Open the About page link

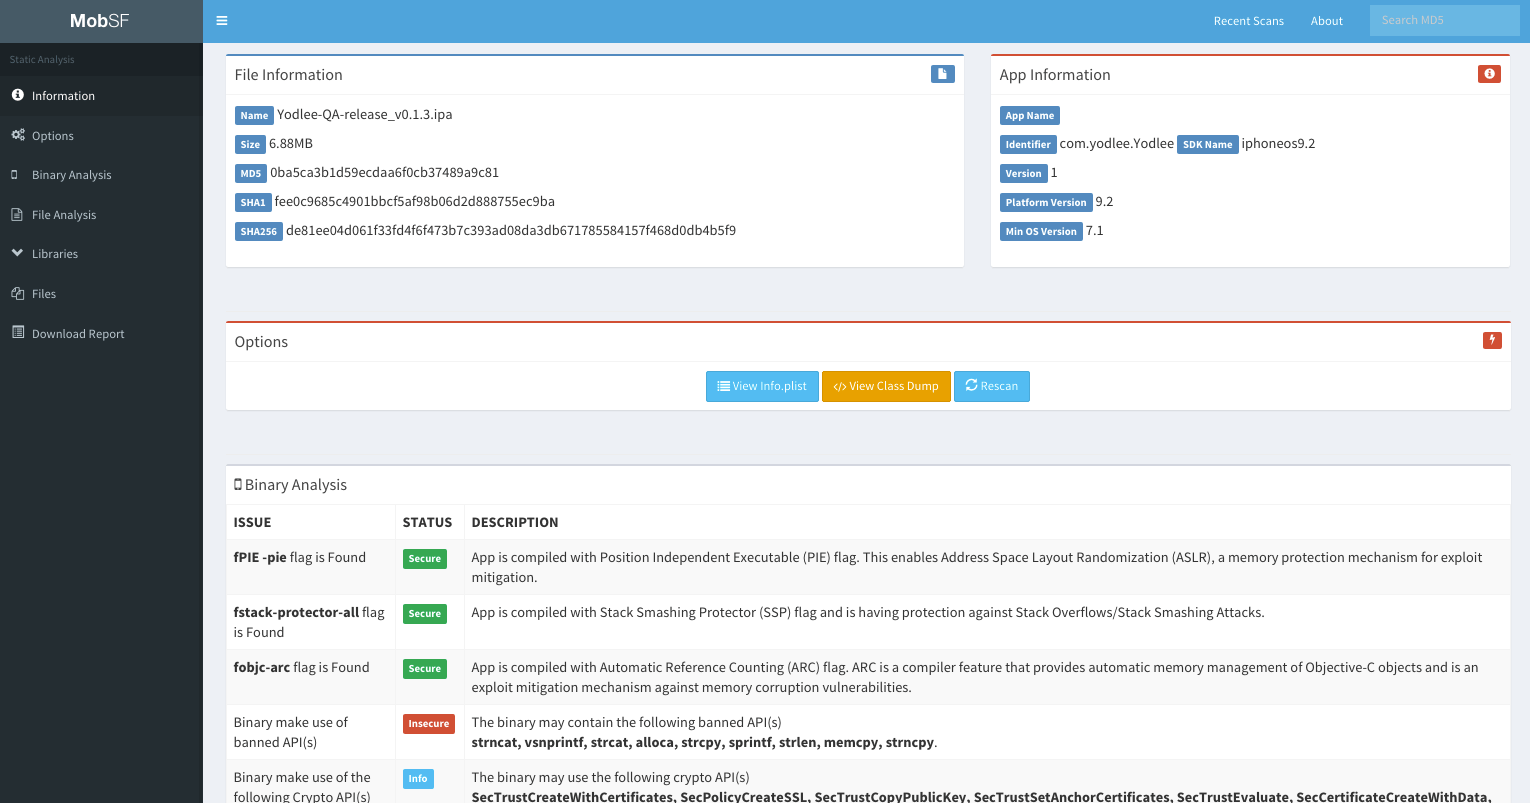[1326, 21]
